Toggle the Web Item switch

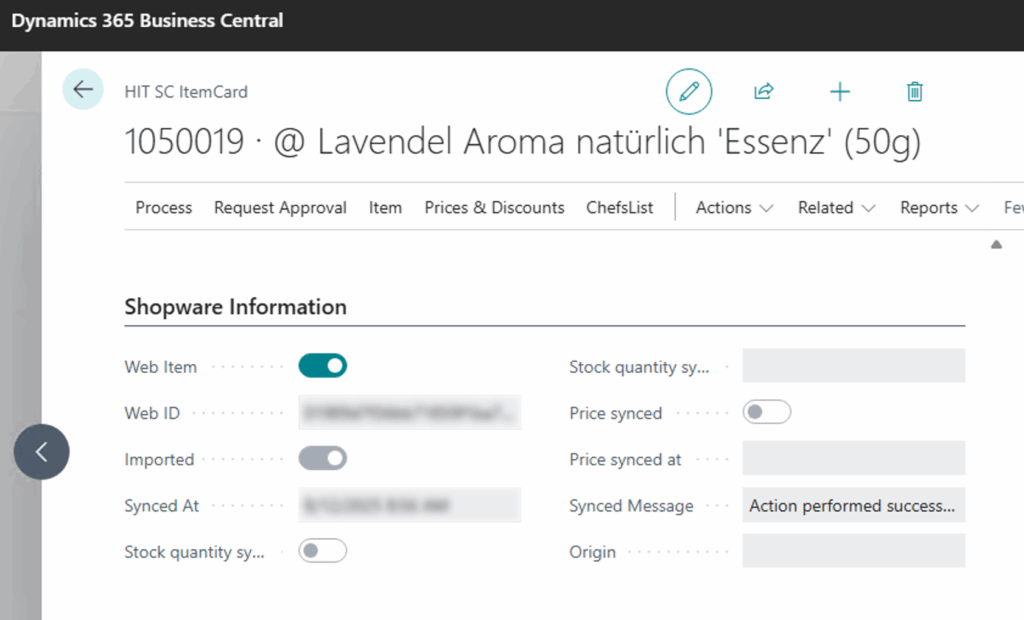pyautogui.click(x=323, y=366)
